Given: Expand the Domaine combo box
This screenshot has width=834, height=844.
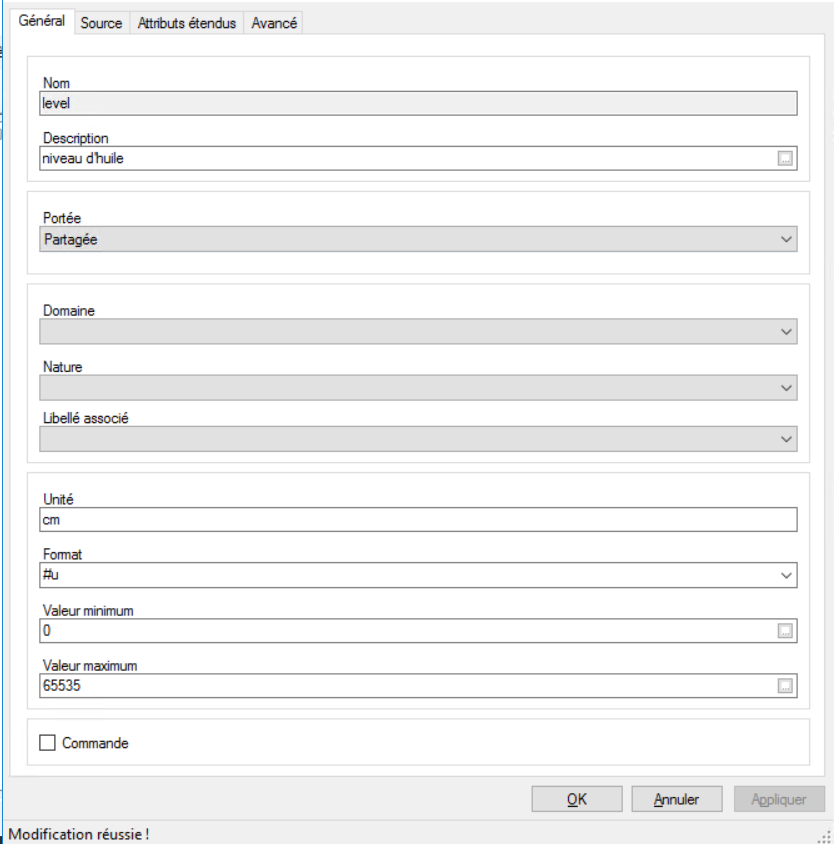Looking at the screenshot, I should coord(786,332).
